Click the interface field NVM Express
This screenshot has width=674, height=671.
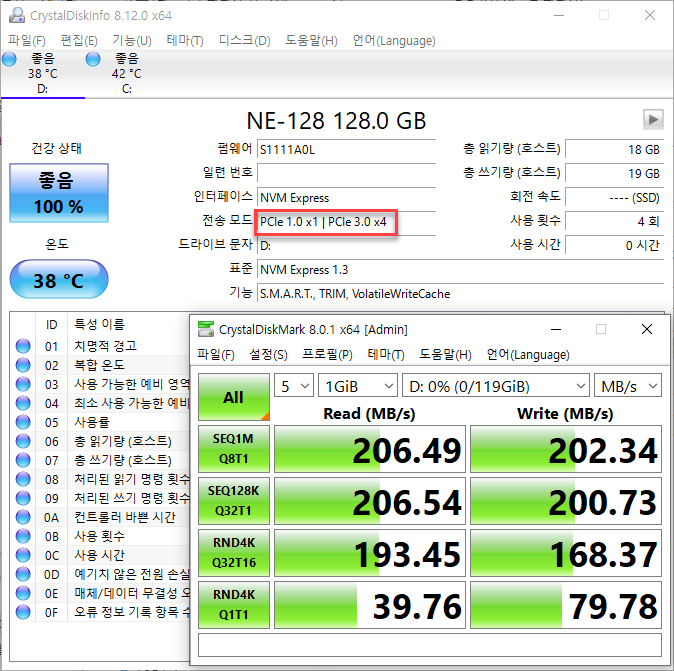(346, 198)
